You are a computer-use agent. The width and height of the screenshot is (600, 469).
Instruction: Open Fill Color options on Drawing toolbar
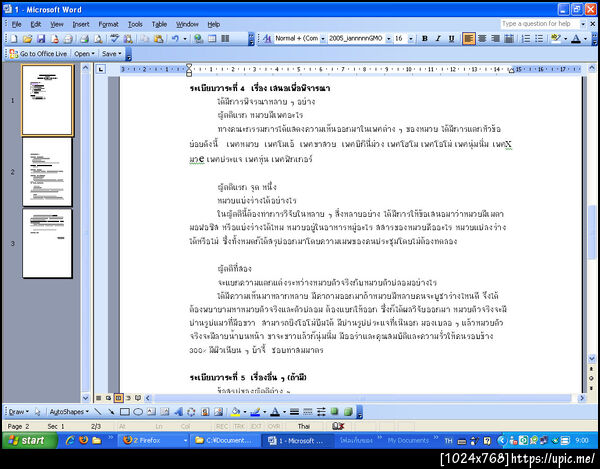point(236,412)
